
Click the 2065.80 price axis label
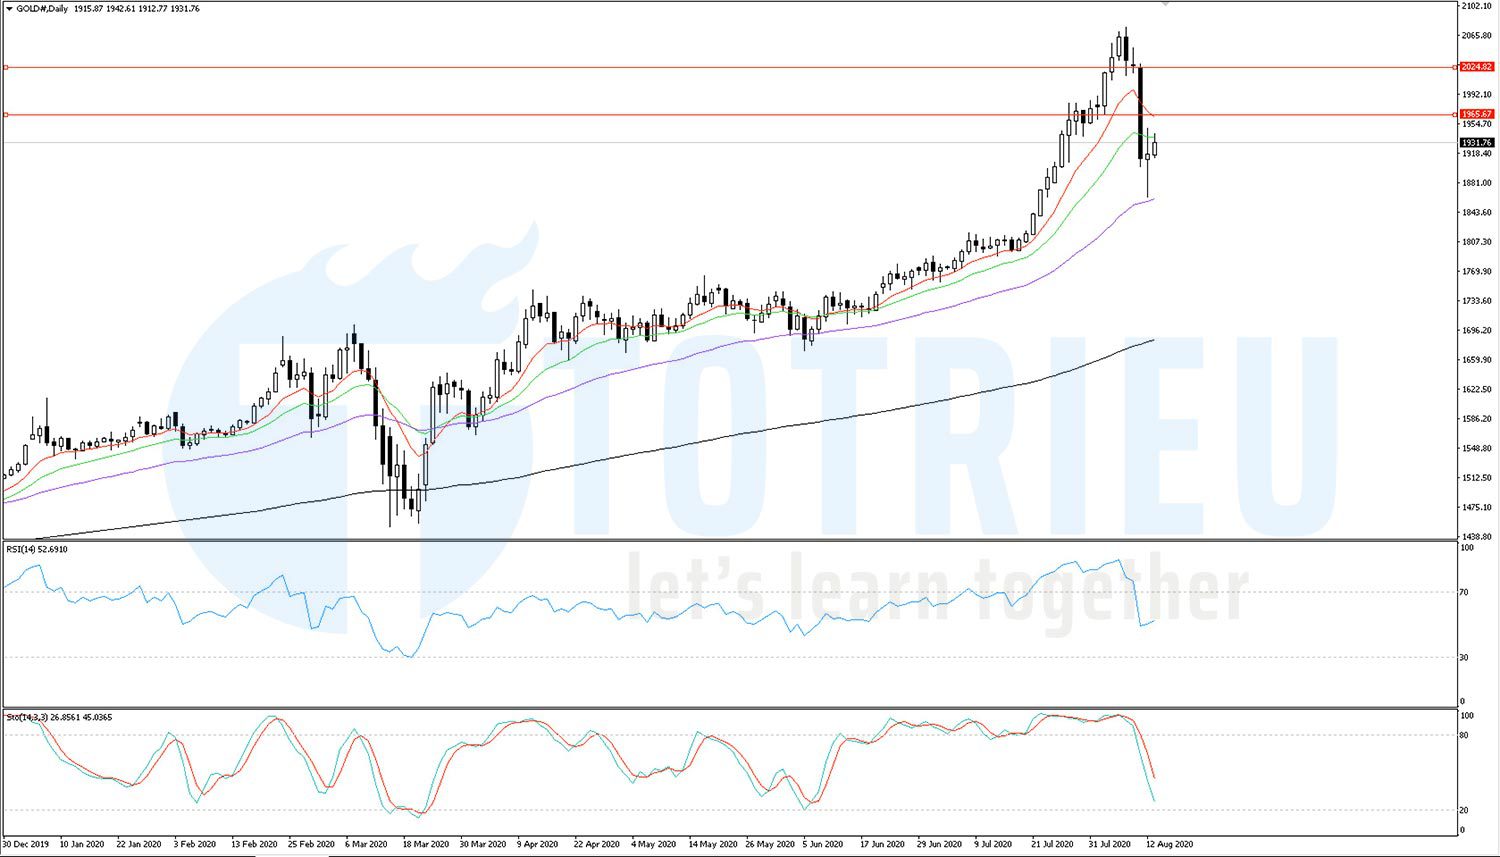[1476, 36]
